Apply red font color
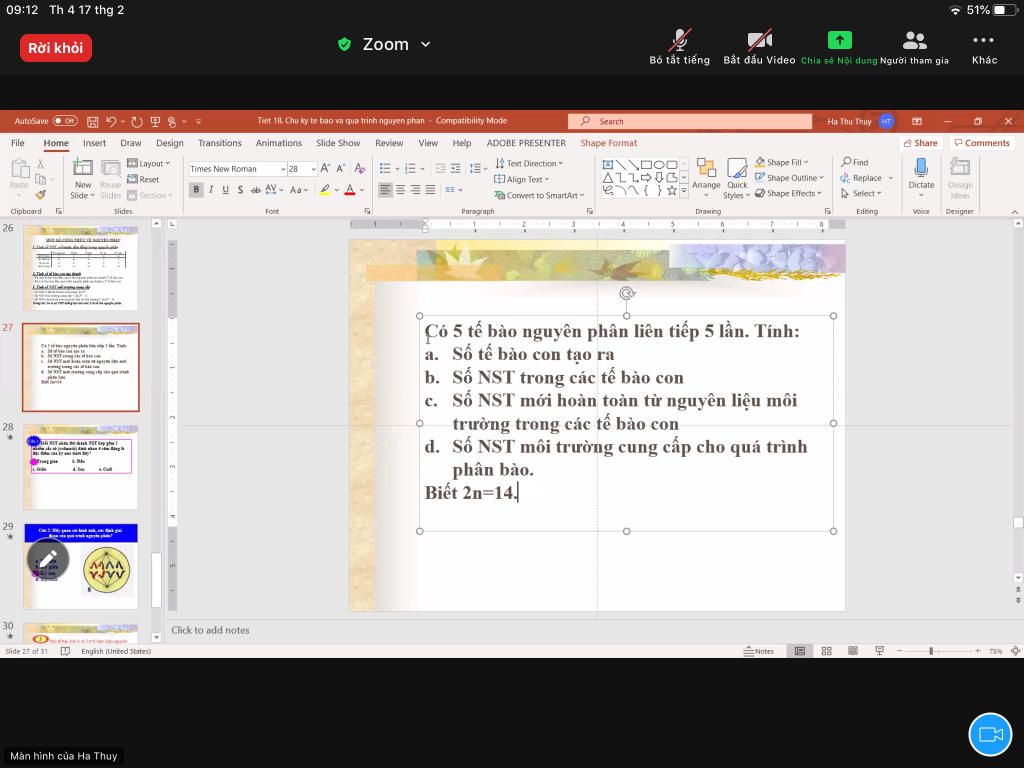The image size is (1024, 768). pos(350,189)
